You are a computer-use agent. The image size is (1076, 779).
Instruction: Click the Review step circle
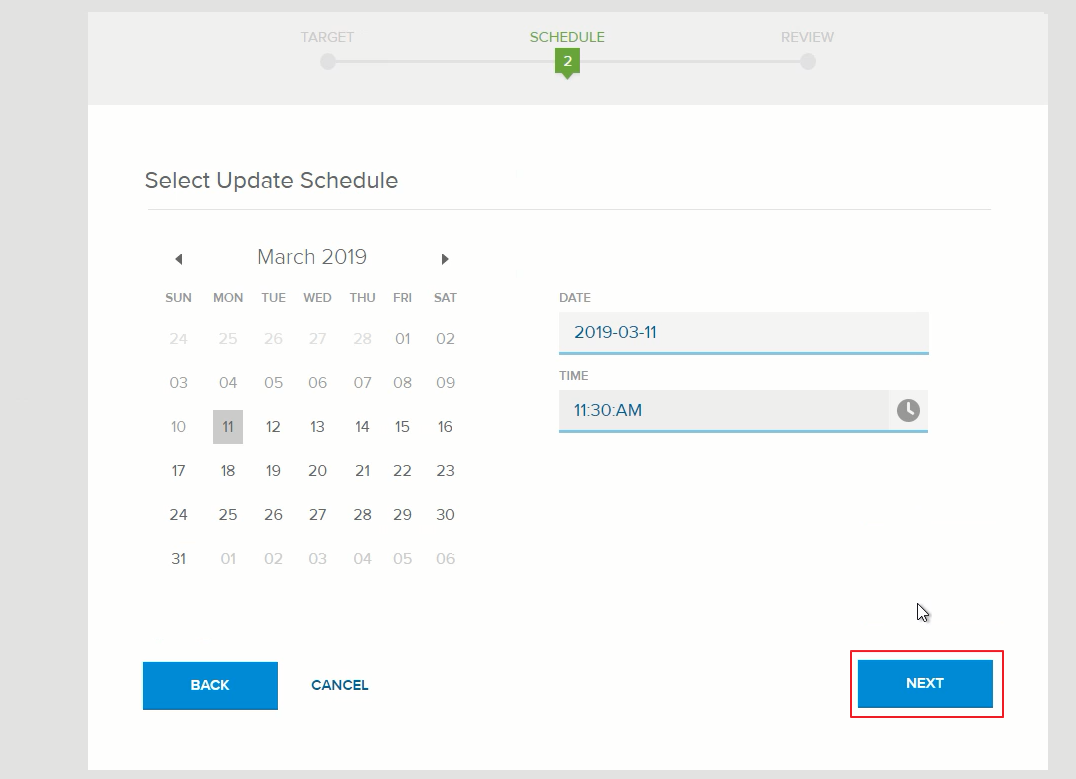click(807, 62)
